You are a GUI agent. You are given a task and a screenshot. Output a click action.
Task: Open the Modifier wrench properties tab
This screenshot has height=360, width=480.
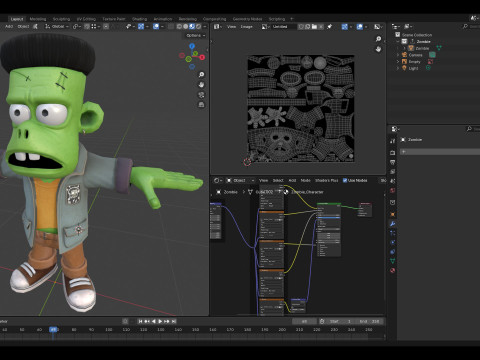pos(392,224)
